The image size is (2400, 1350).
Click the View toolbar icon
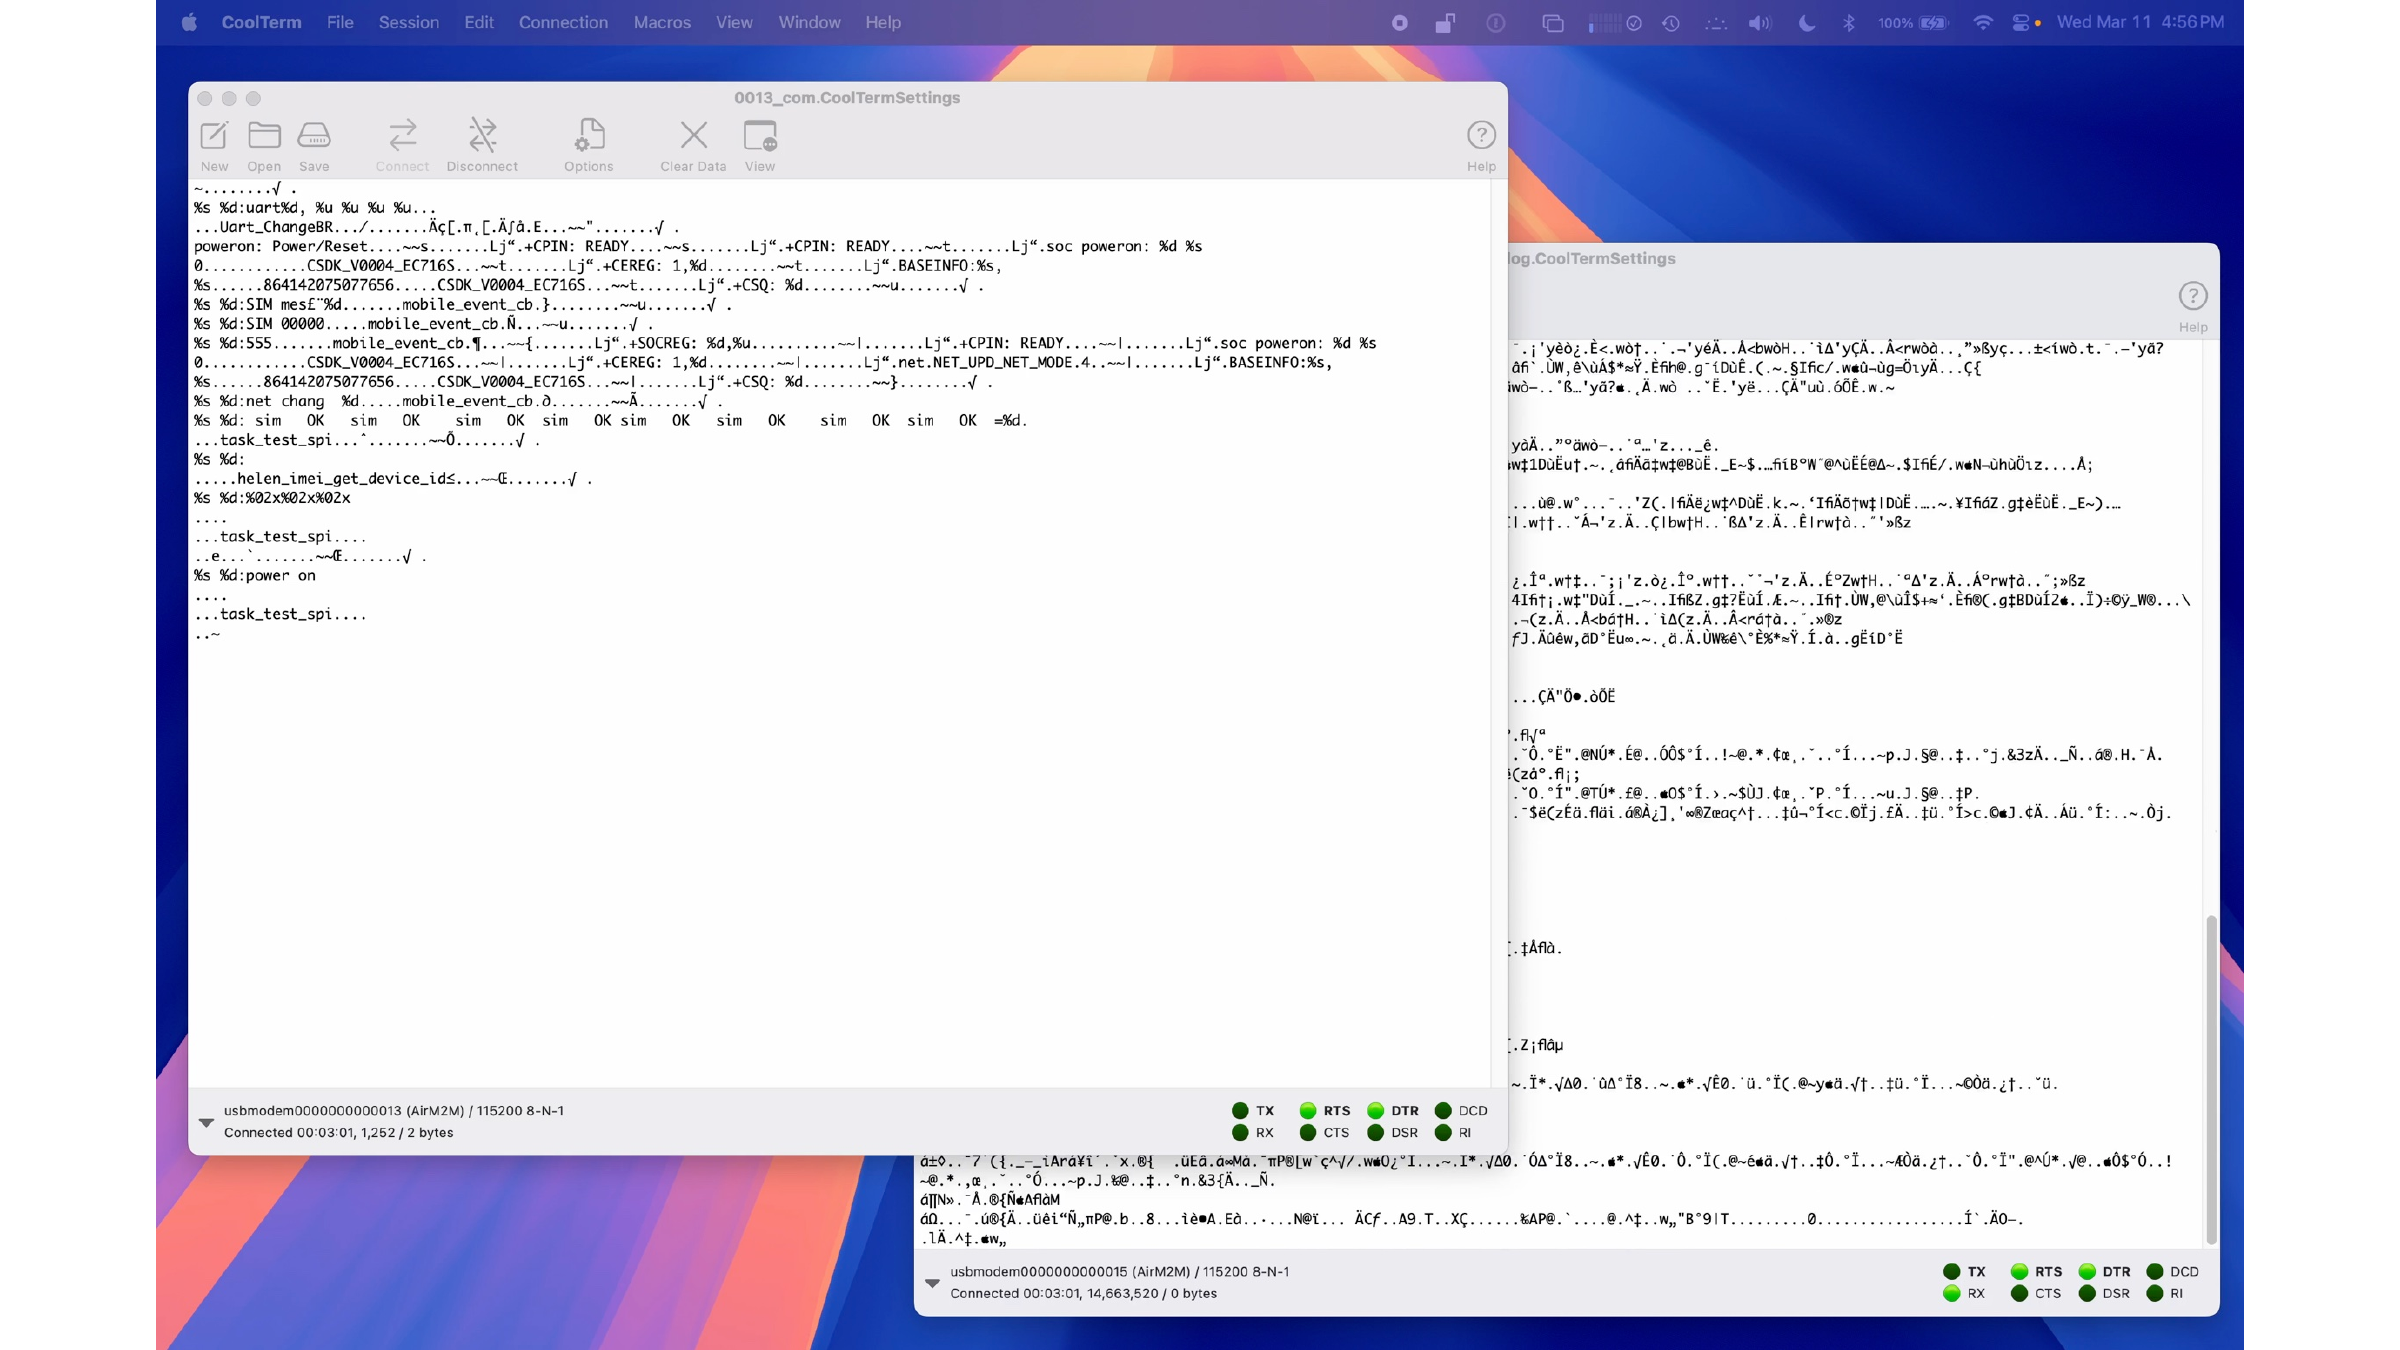click(760, 145)
